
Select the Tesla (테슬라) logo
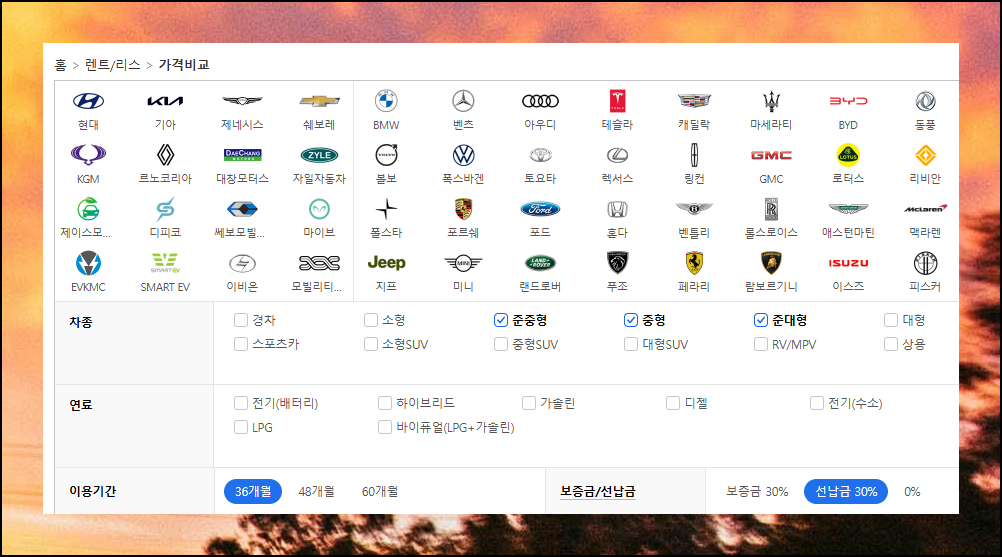coord(617,101)
